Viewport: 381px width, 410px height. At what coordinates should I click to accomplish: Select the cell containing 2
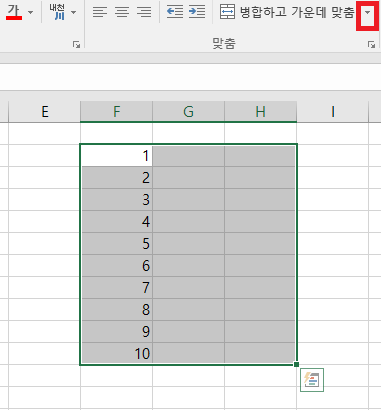pos(116,178)
